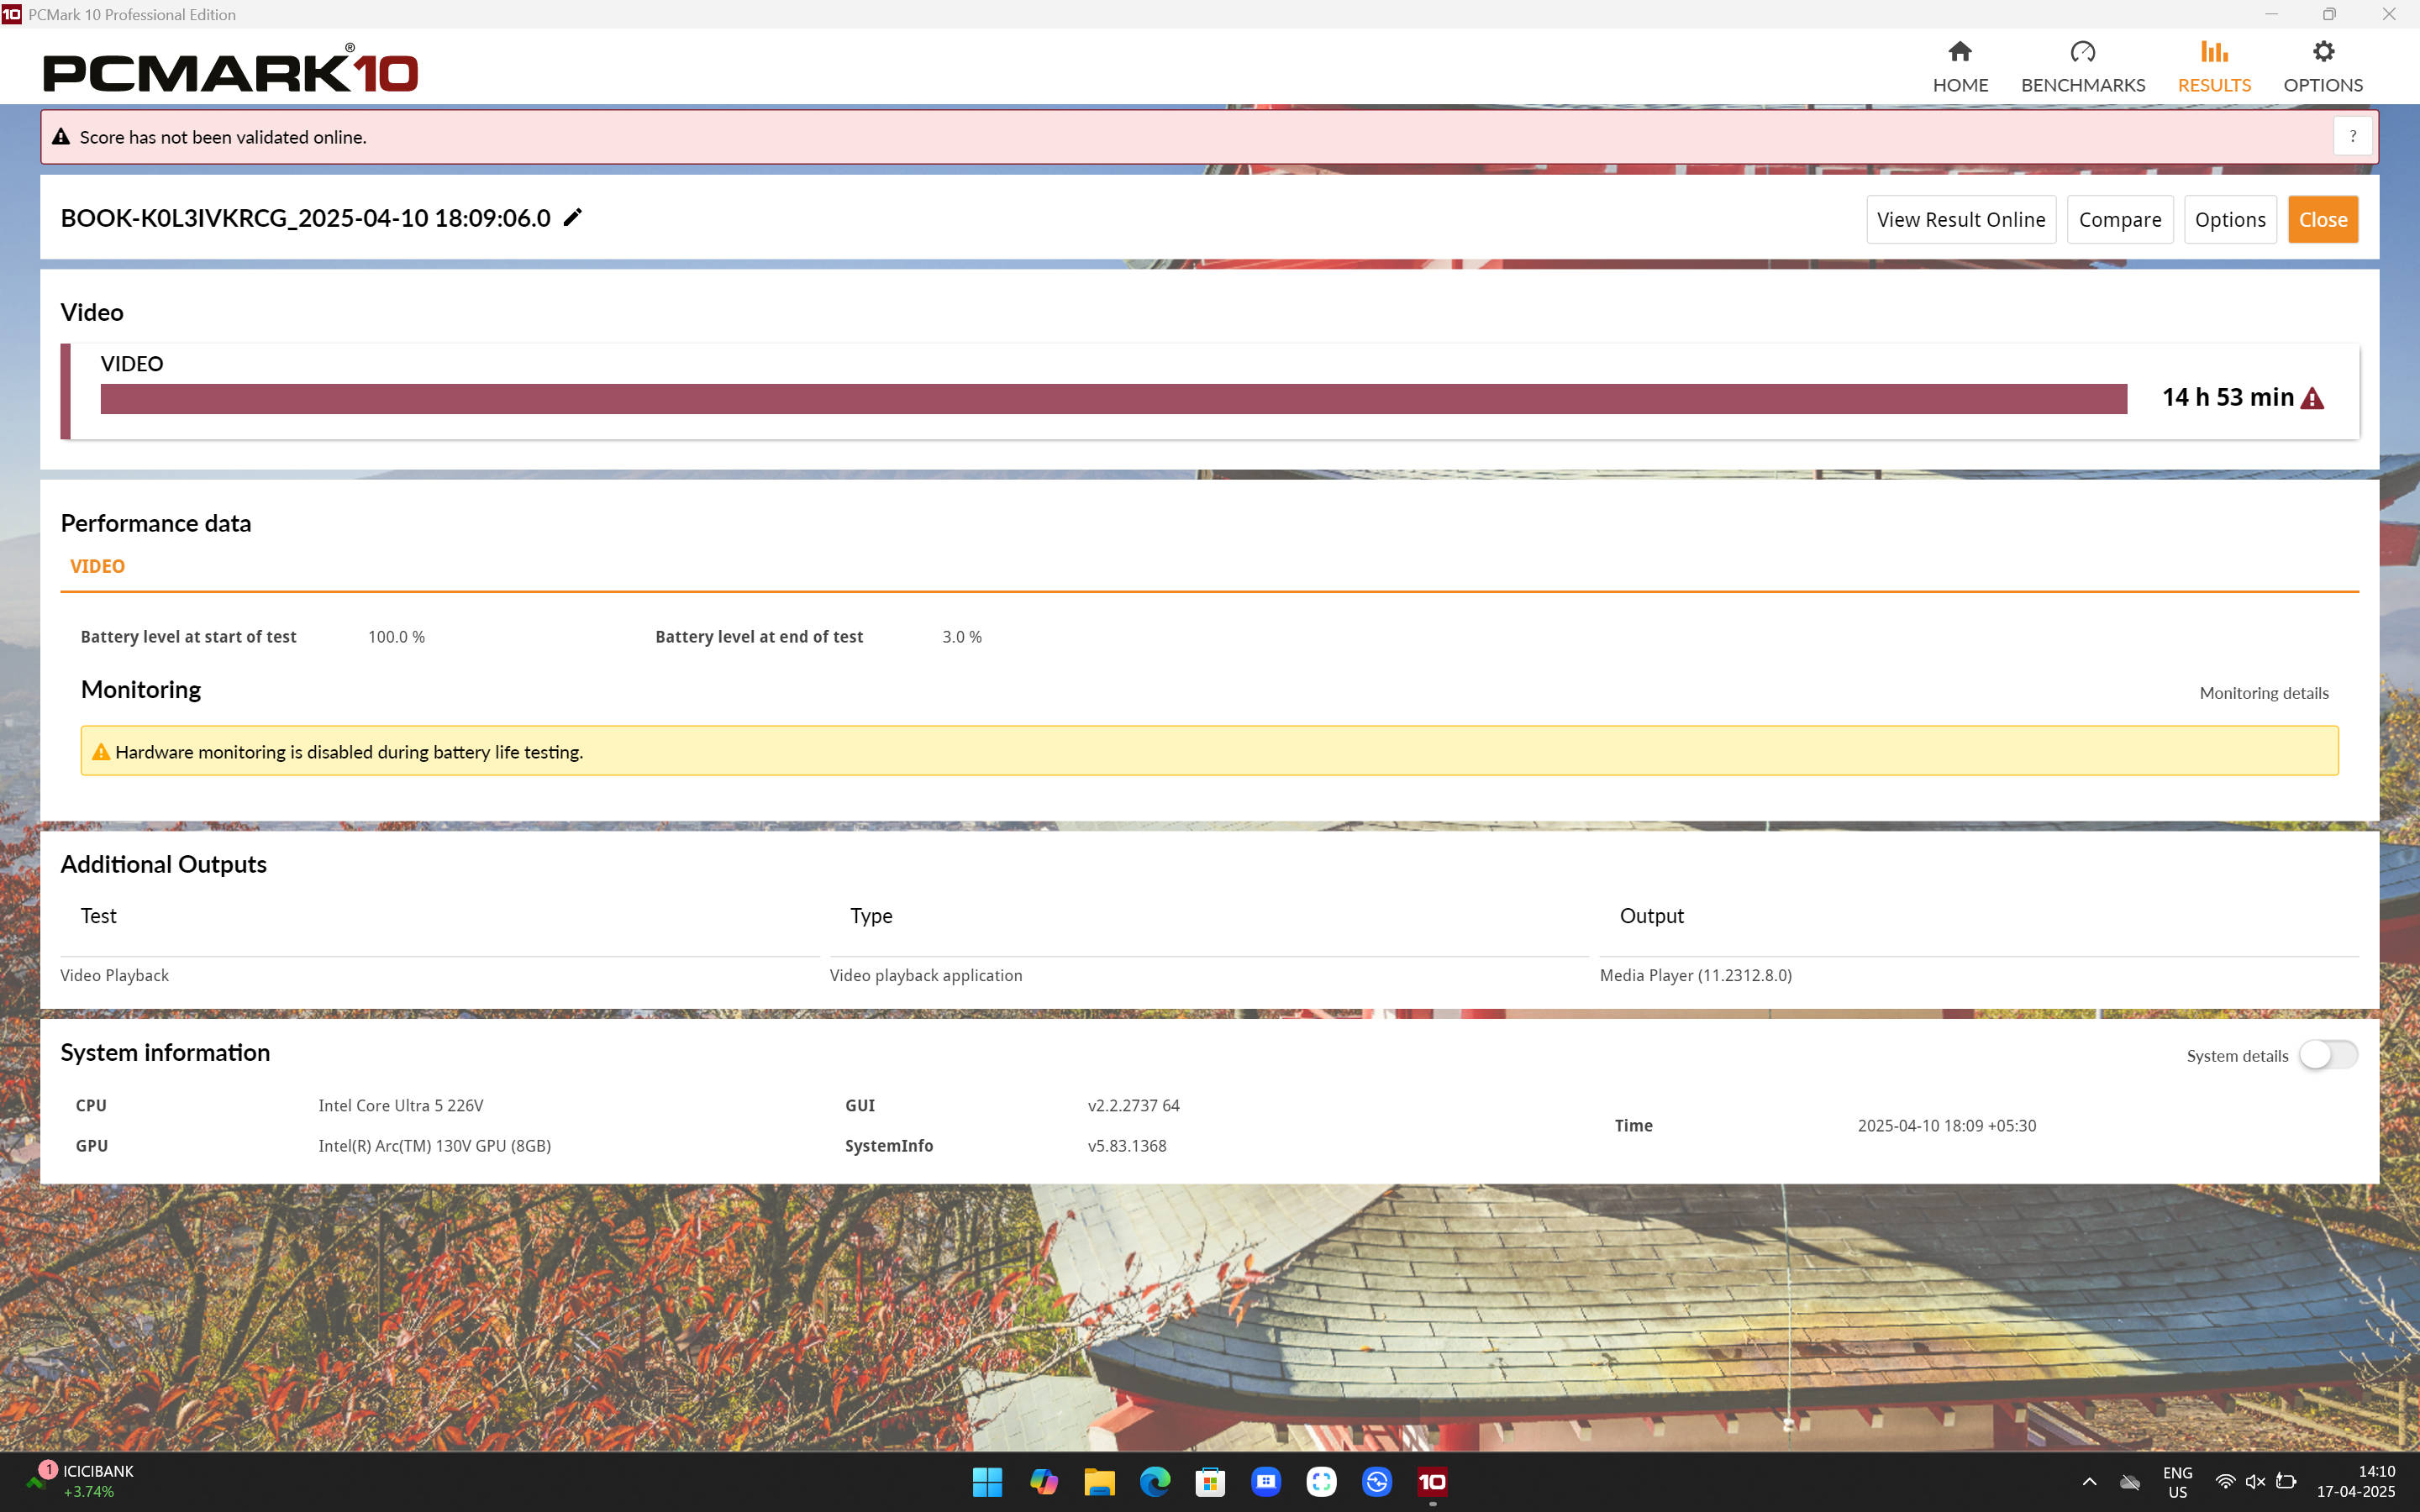Open the ICICIBANK stock widget
Image resolution: width=2420 pixels, height=1512 pixels.
[80, 1481]
